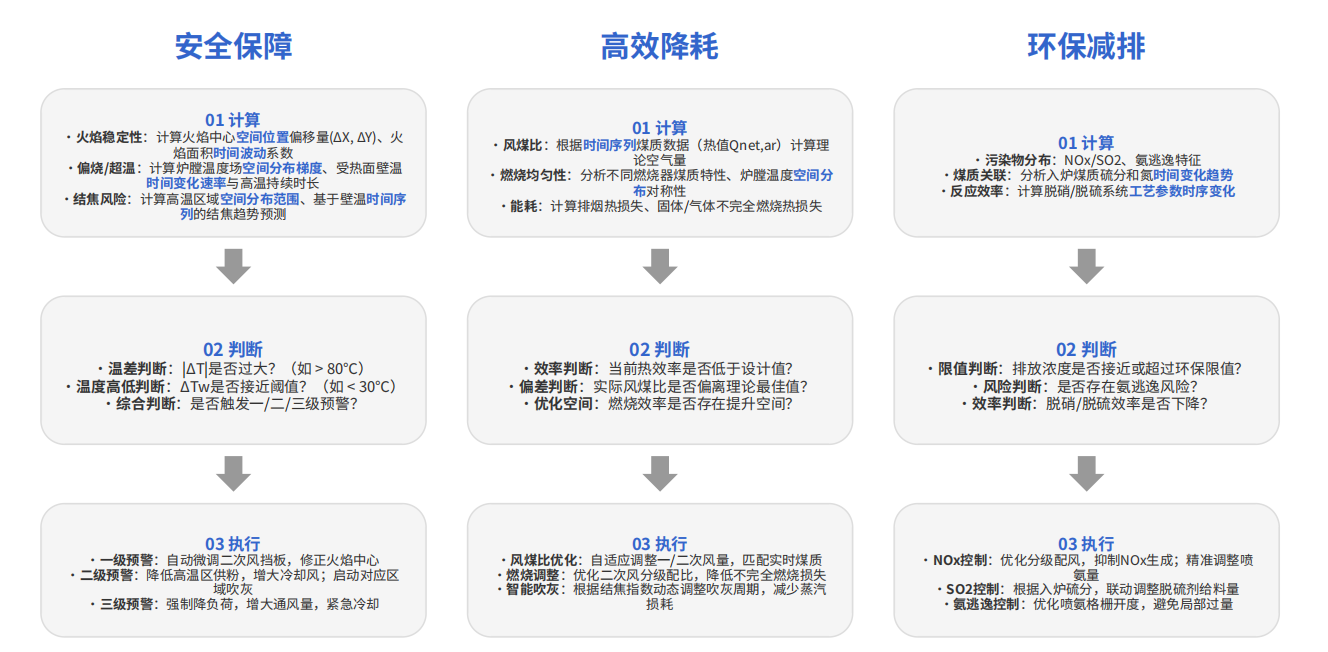The width and height of the screenshot is (1328, 652).
Task: Click the bold 污染物分布 label
Action: tap(1018, 160)
